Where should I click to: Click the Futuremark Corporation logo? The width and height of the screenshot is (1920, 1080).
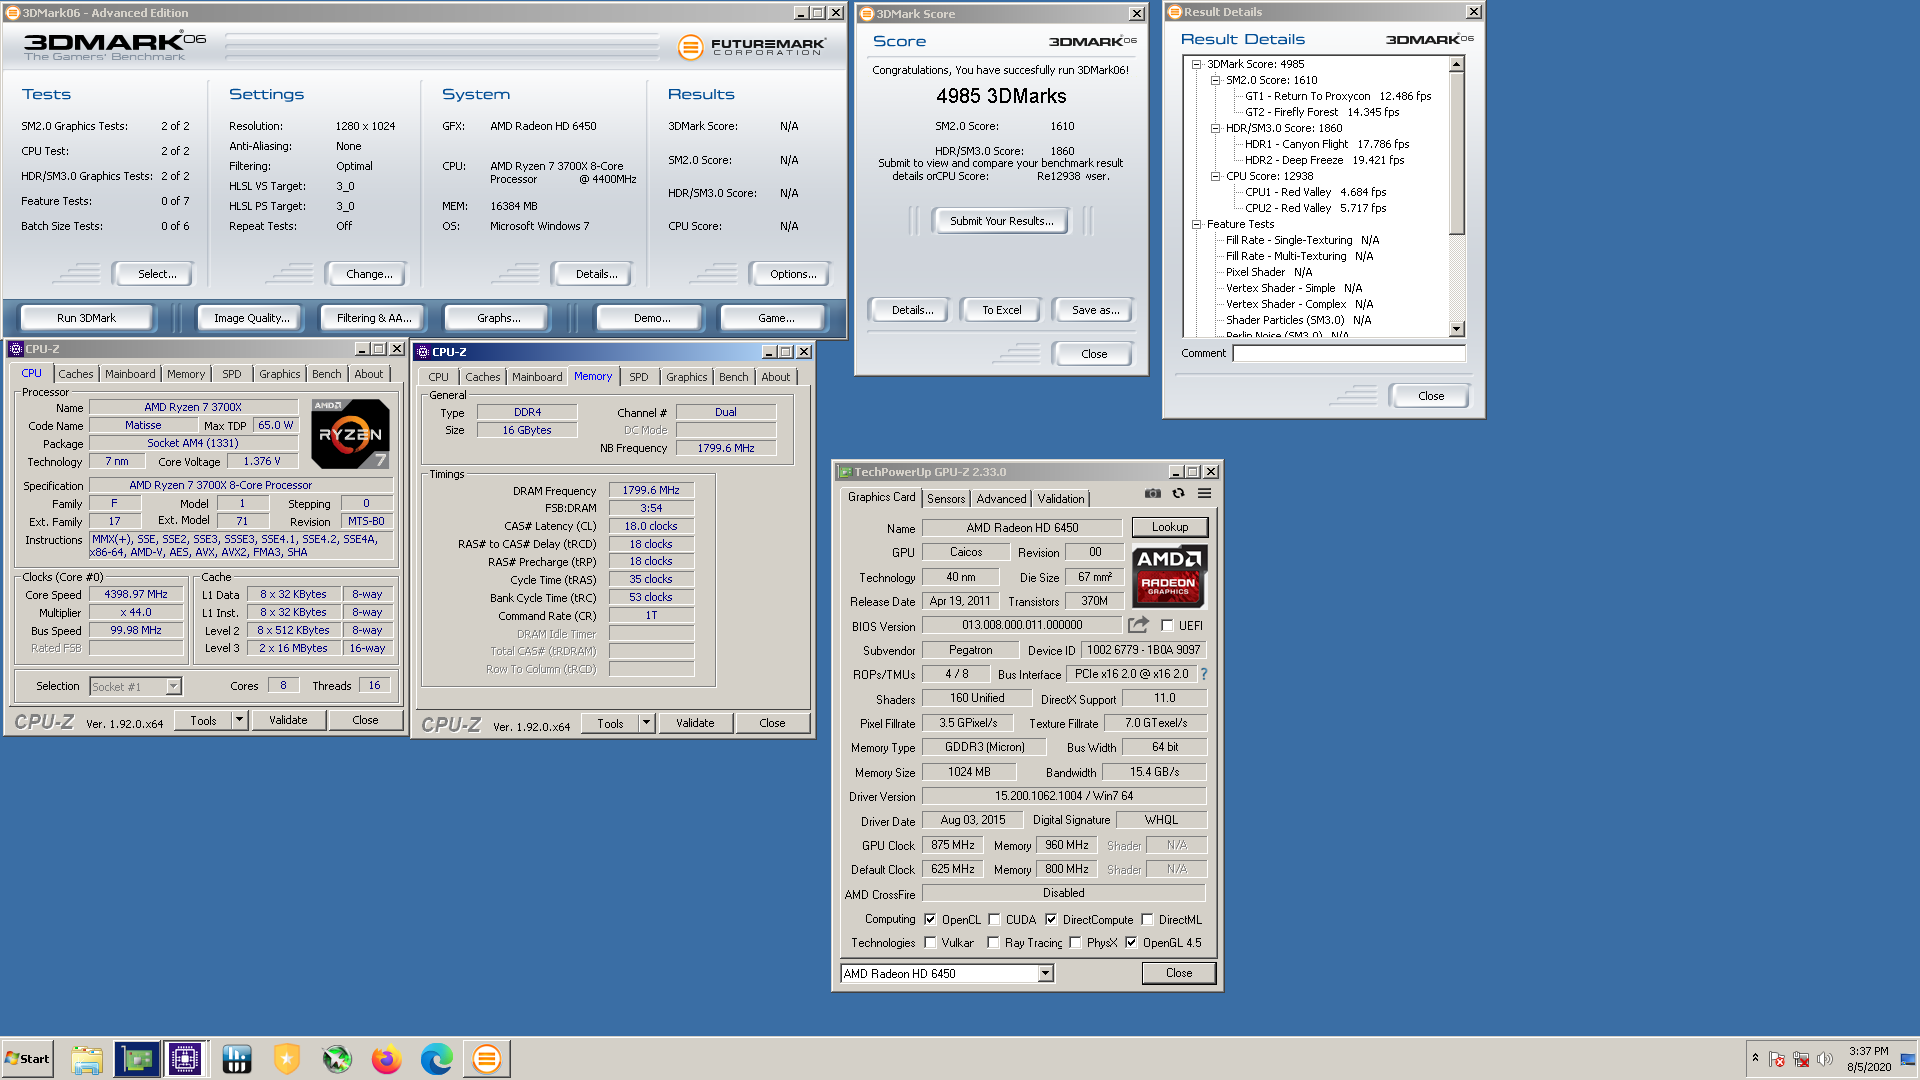(x=751, y=46)
